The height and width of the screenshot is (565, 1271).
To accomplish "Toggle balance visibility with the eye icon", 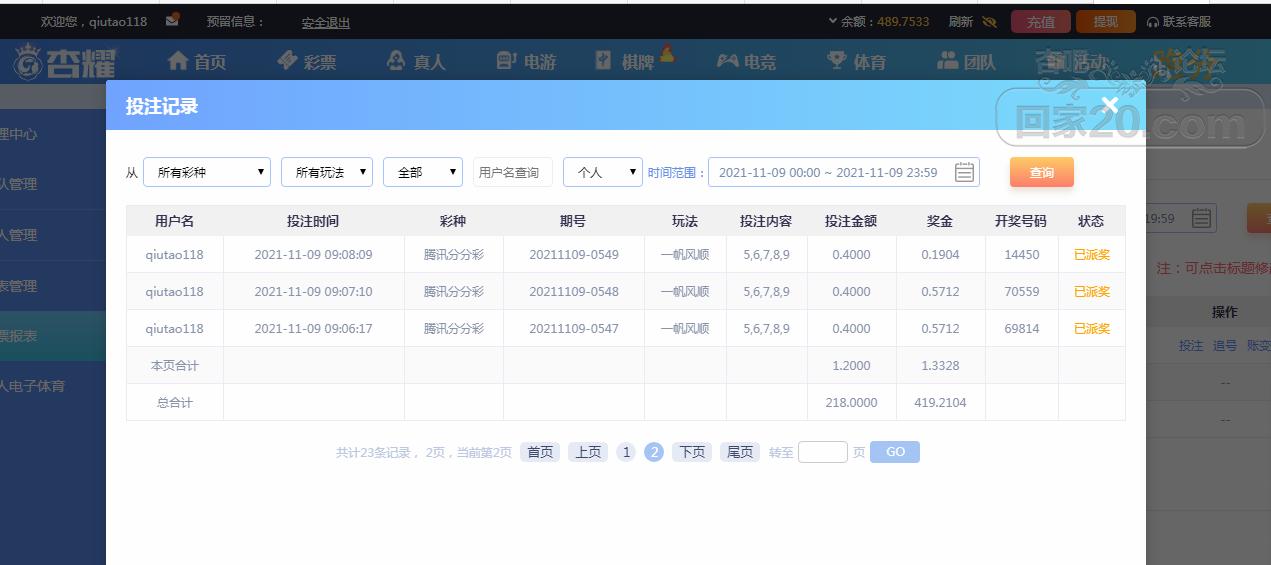I will click(990, 22).
